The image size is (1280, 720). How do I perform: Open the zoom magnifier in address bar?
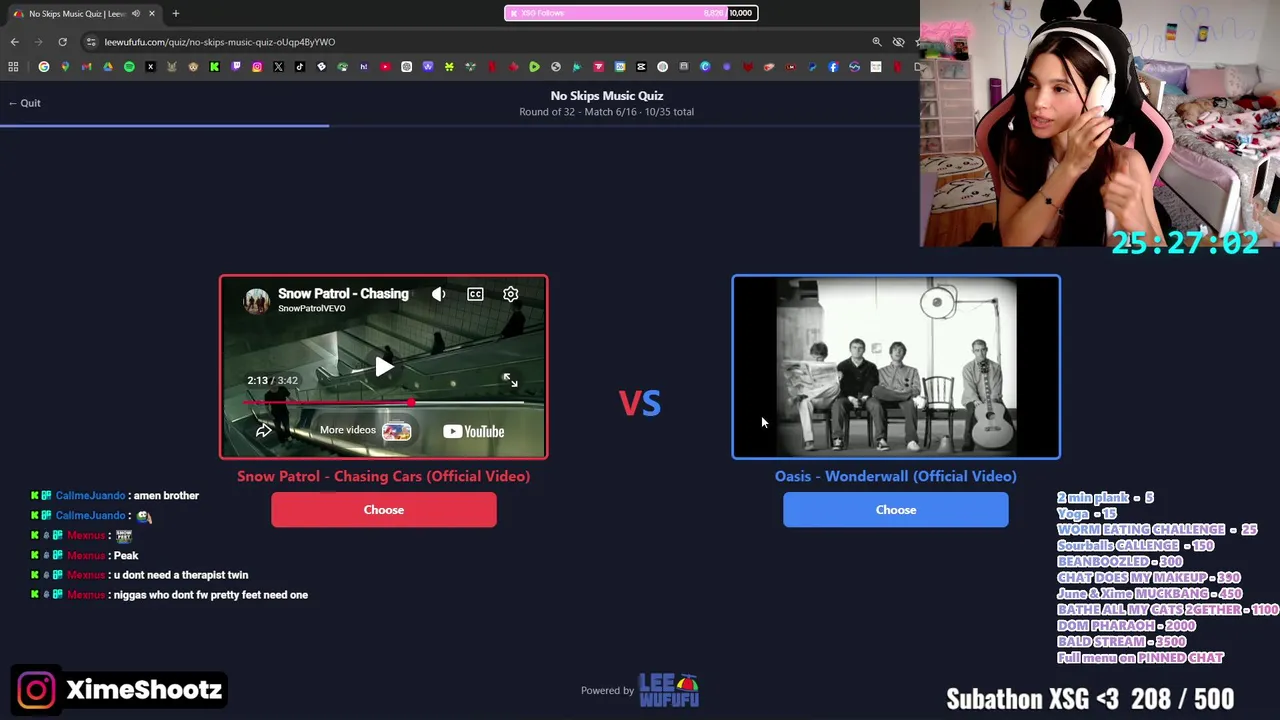point(877,42)
